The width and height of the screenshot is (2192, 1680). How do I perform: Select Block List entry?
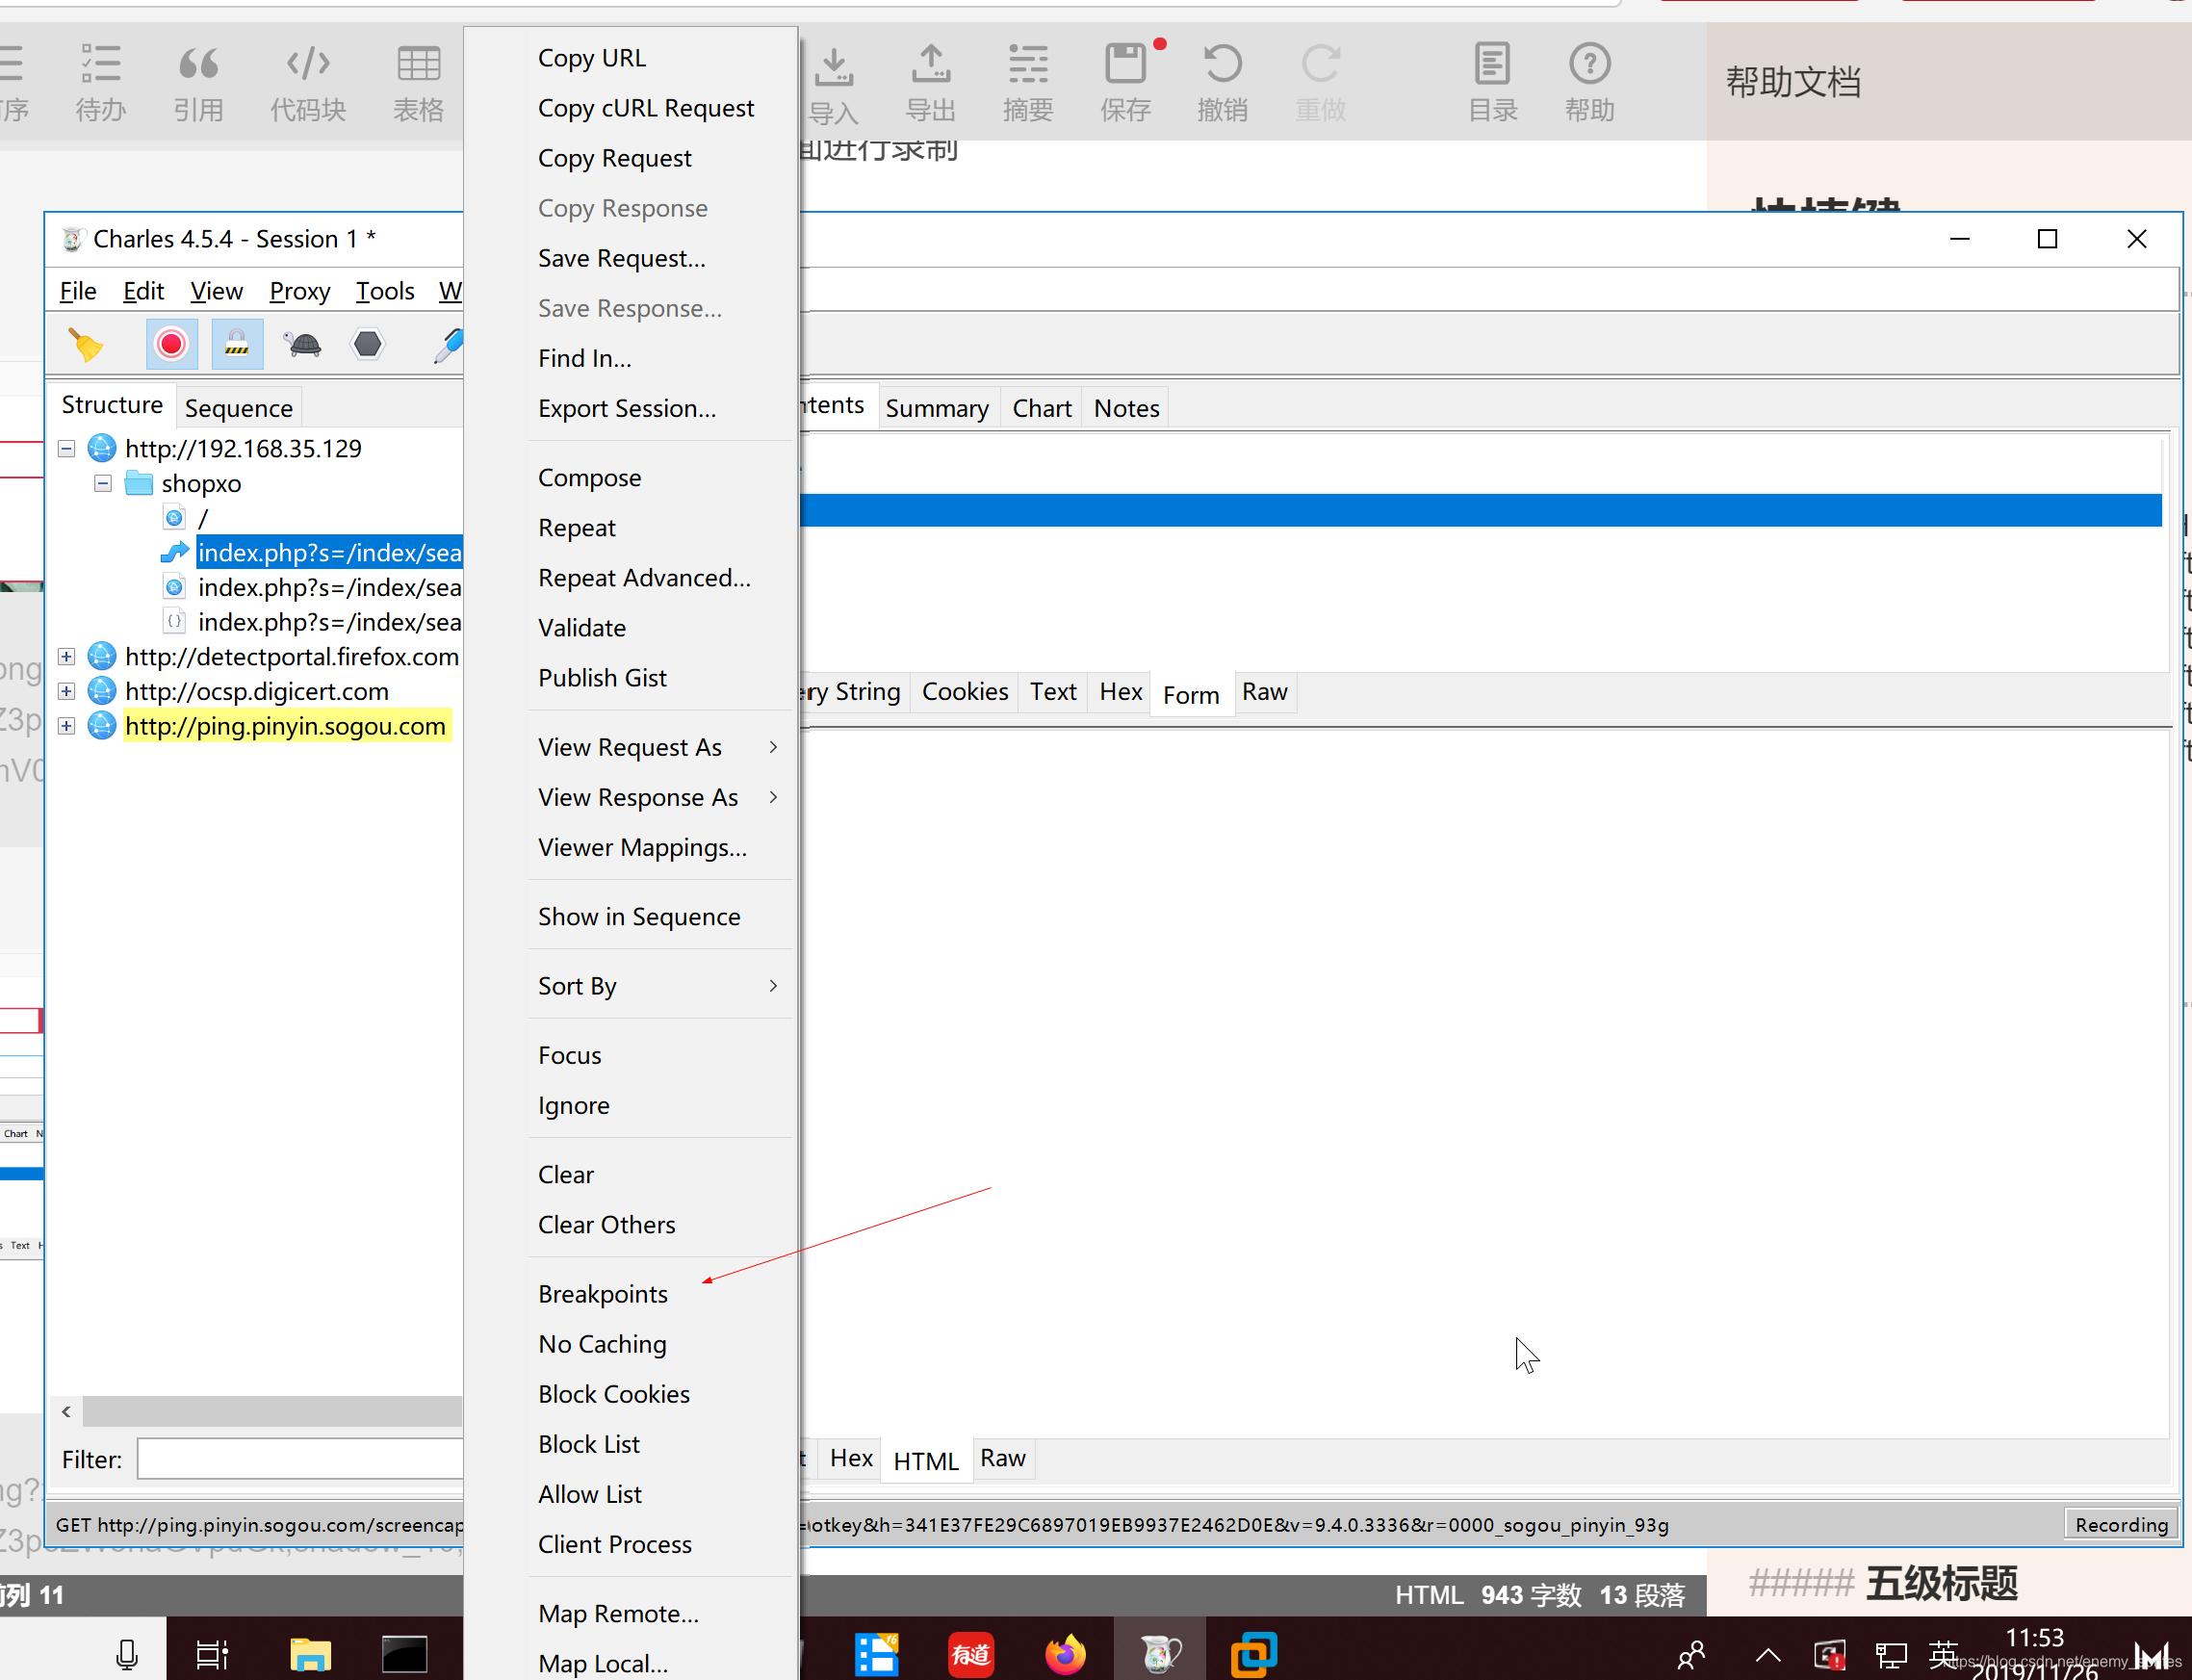588,1444
